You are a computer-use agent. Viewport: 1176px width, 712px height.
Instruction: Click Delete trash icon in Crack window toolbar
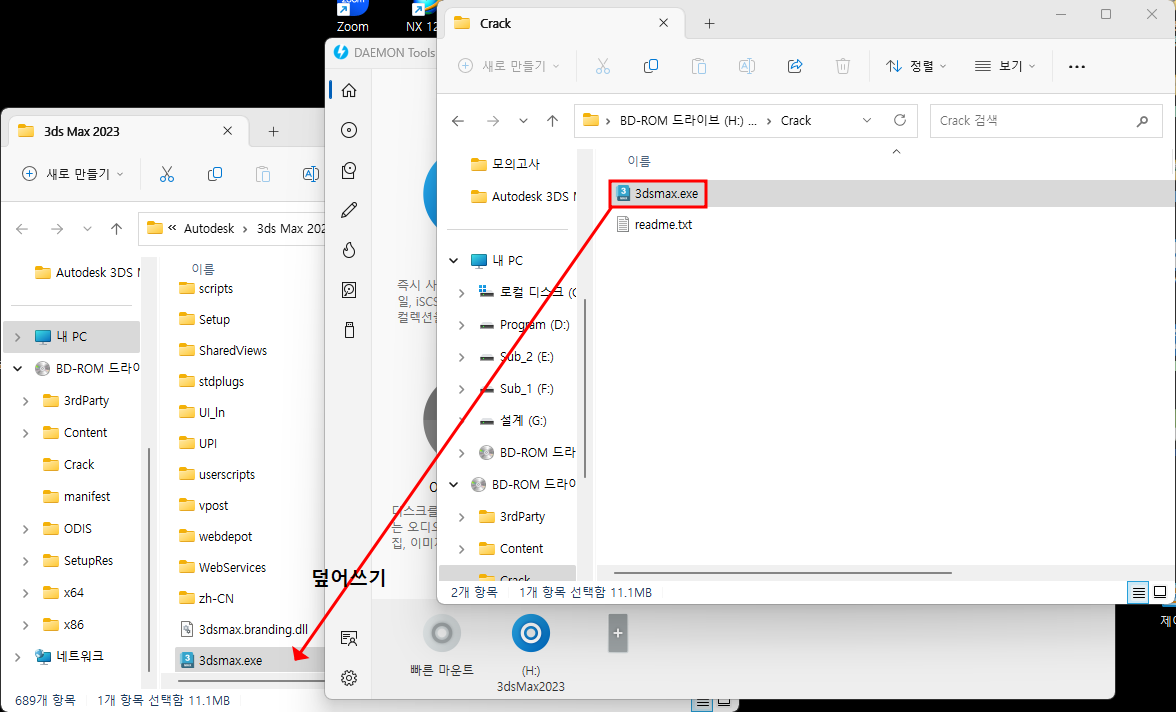coord(843,66)
